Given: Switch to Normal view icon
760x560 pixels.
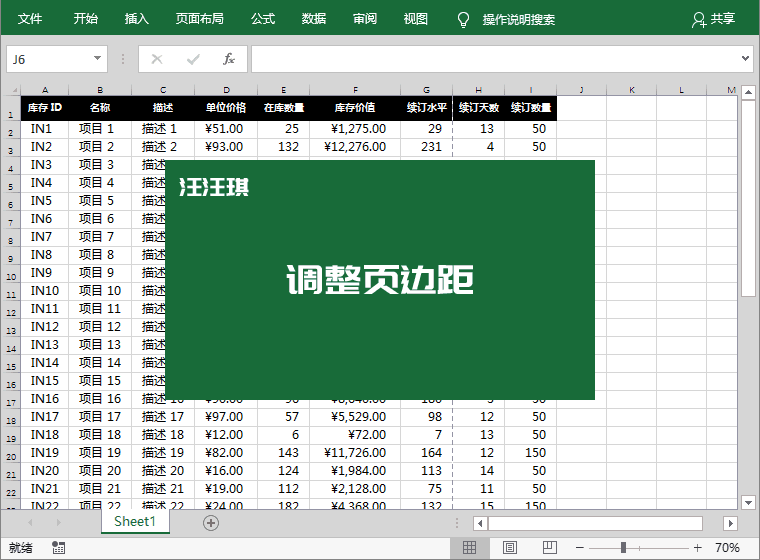Looking at the screenshot, I should click(469, 548).
